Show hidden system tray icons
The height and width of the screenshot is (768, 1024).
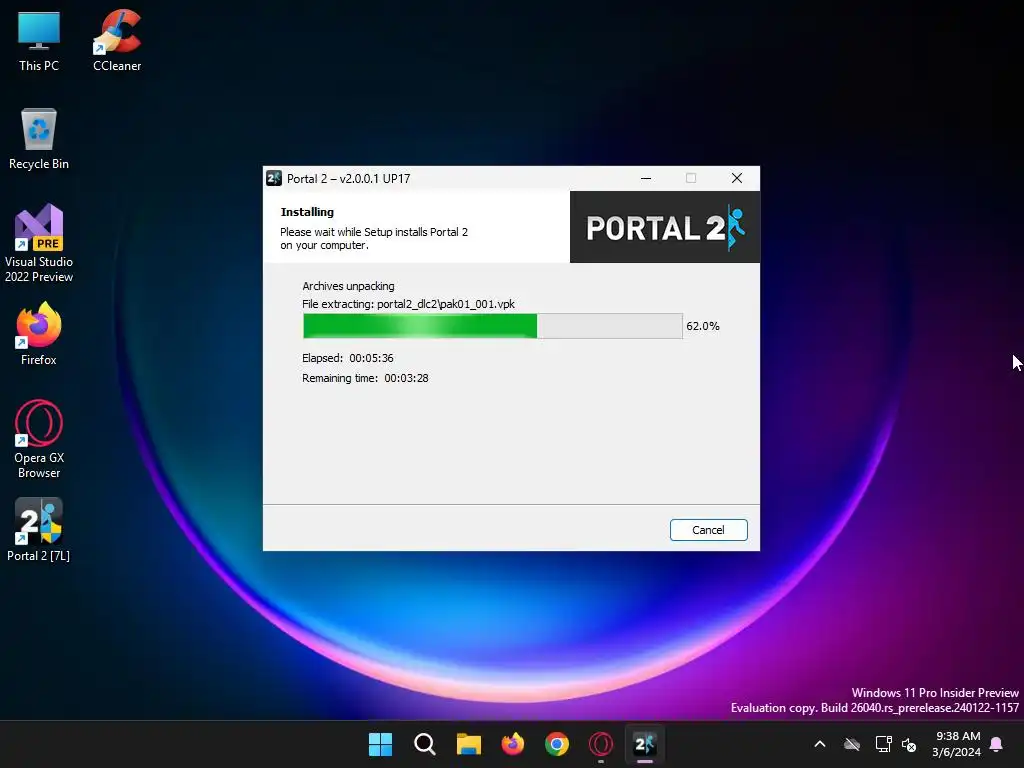click(x=820, y=744)
